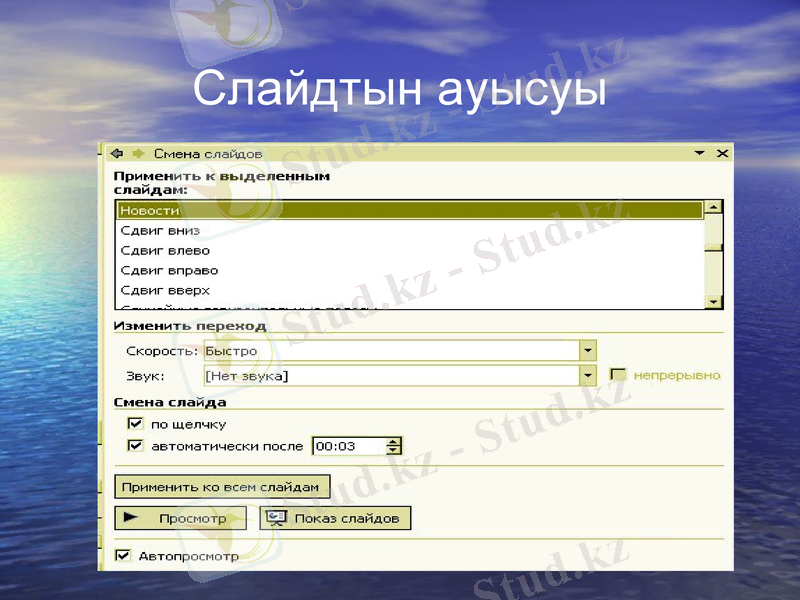Viewport: 800px width, 600px height.
Task: Click the Просмотр play button
Action: click(180, 519)
